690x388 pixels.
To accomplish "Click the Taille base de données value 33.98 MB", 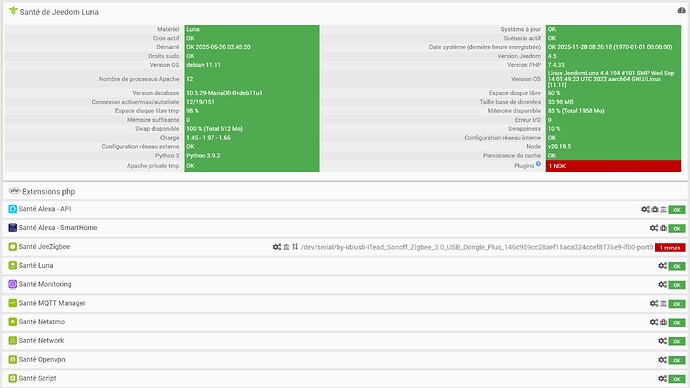I will tap(560, 102).
